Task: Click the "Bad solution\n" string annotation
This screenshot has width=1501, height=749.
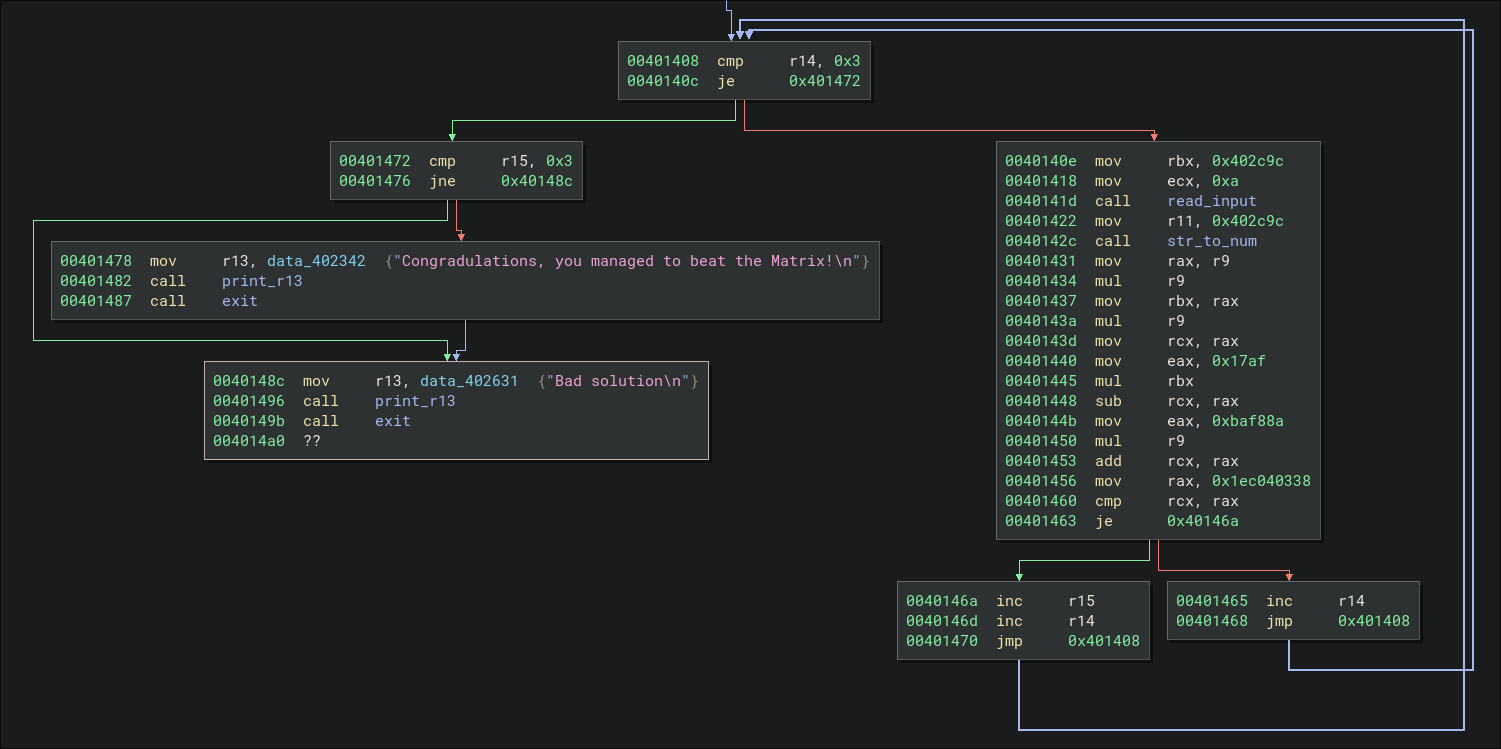Action: [617, 381]
